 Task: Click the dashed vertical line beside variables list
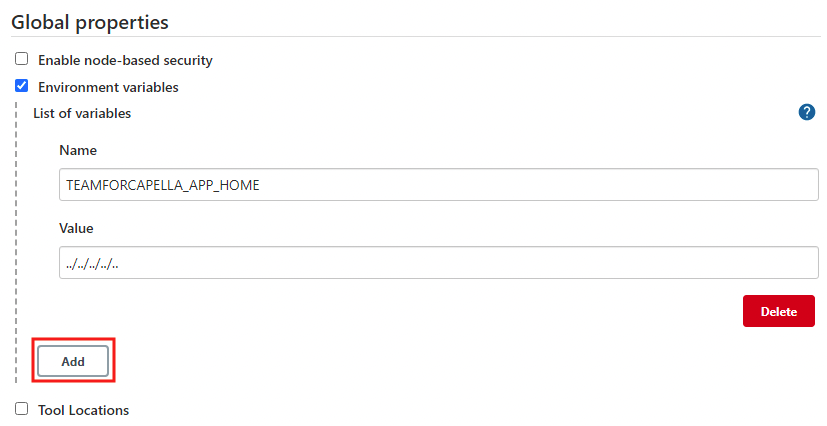point(17,240)
